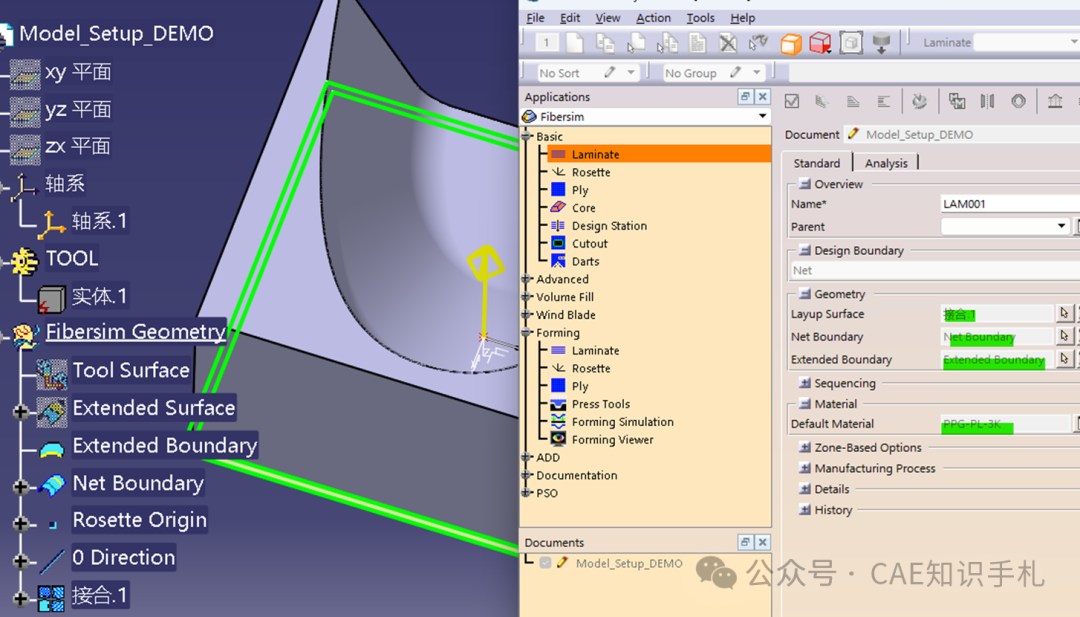Select the Rosette item under Basic

tap(590, 172)
